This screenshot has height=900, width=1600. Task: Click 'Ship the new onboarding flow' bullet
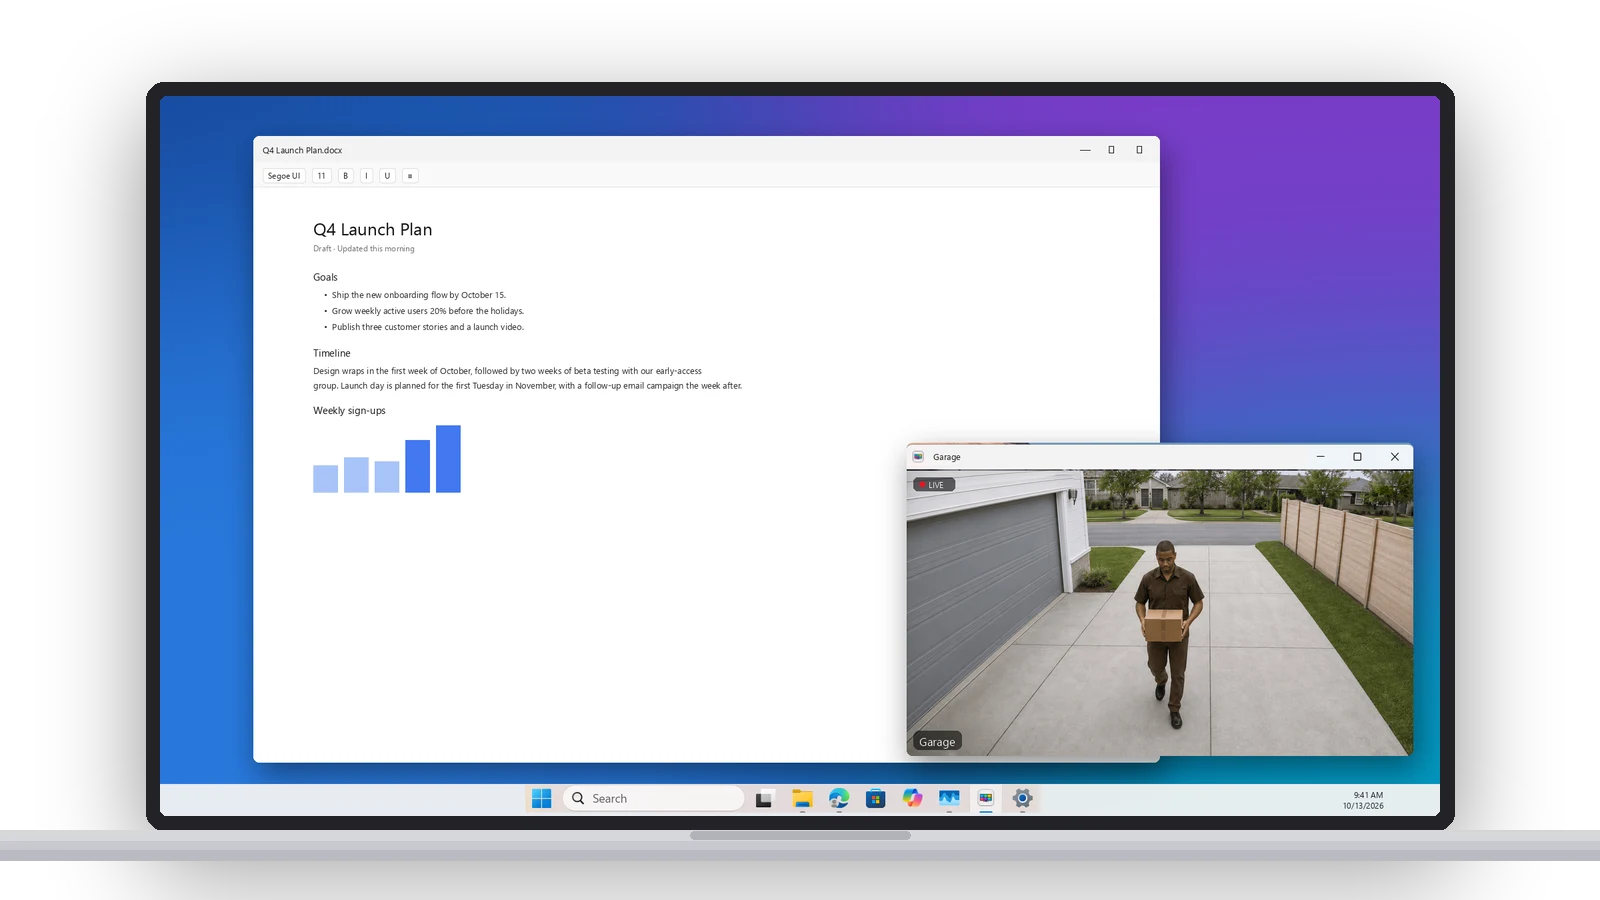419,295
